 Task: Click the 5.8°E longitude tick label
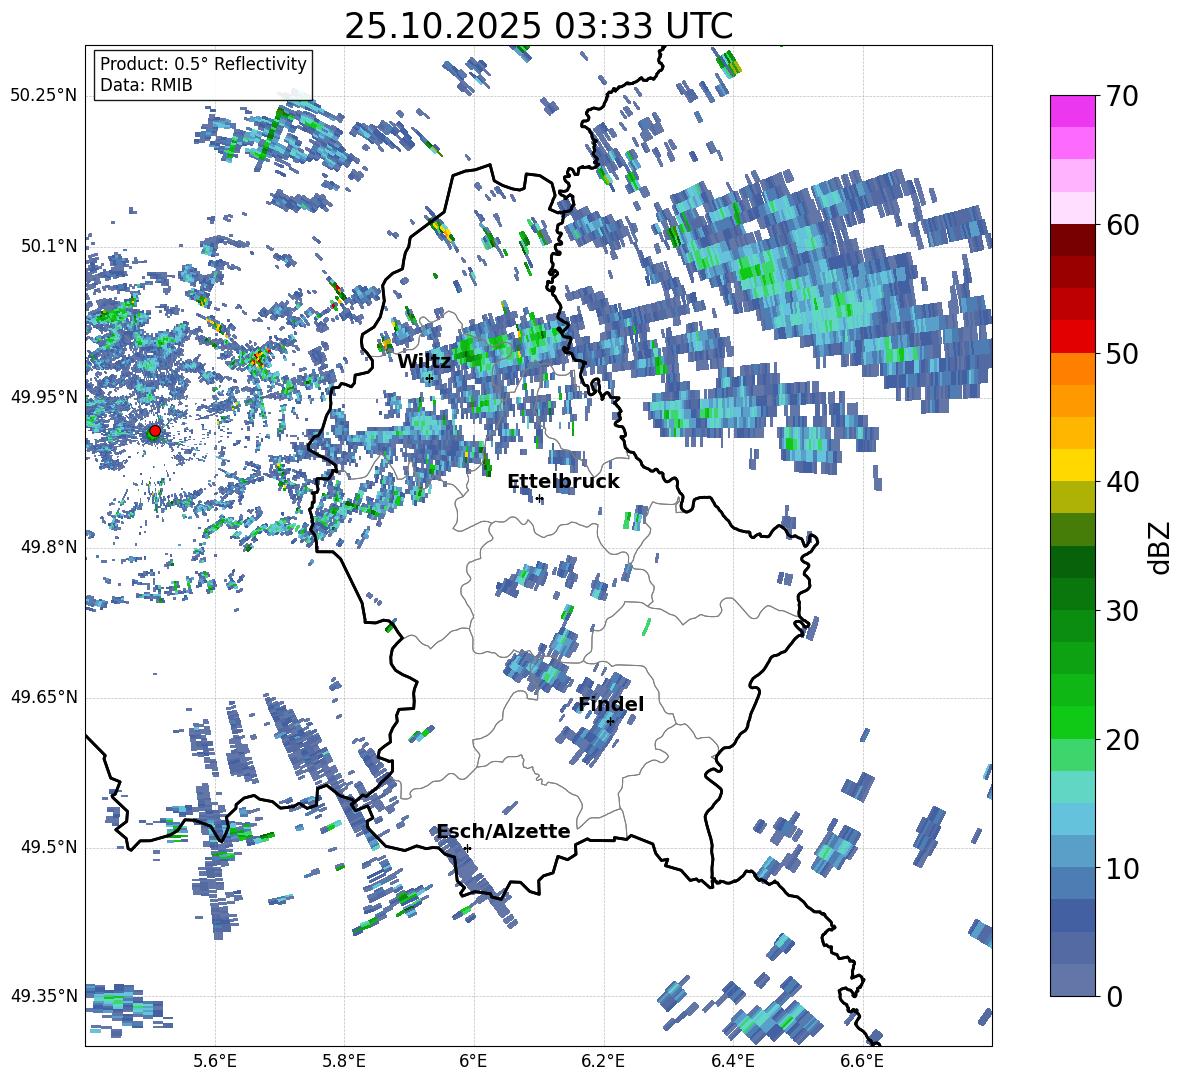pos(344,1061)
